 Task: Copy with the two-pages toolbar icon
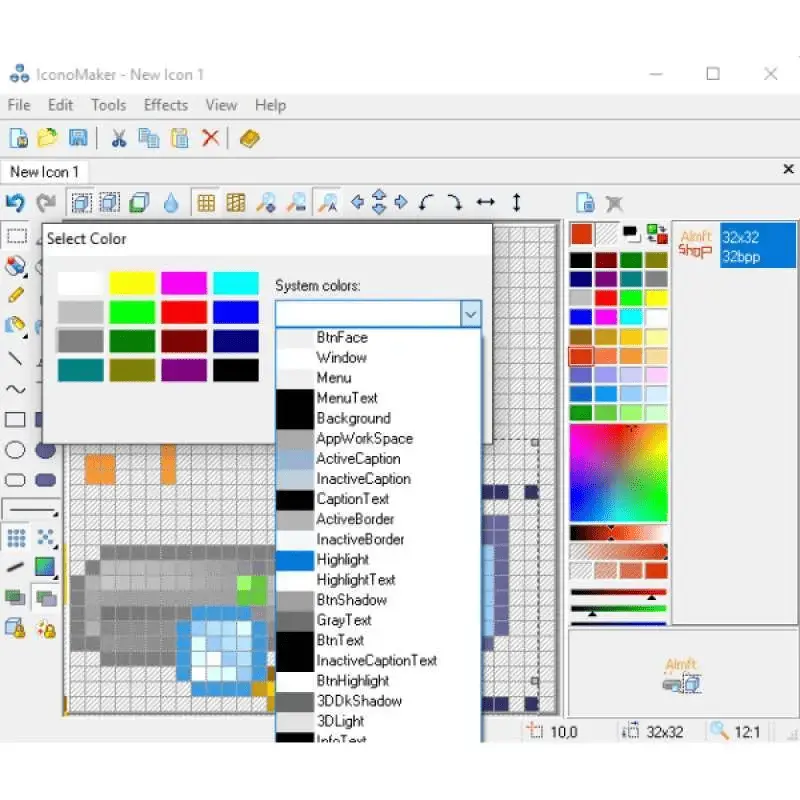point(149,138)
